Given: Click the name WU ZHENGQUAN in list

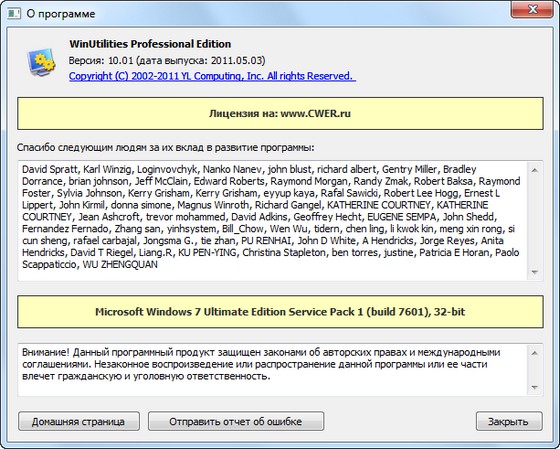Looking at the screenshot, I should pos(120,265).
